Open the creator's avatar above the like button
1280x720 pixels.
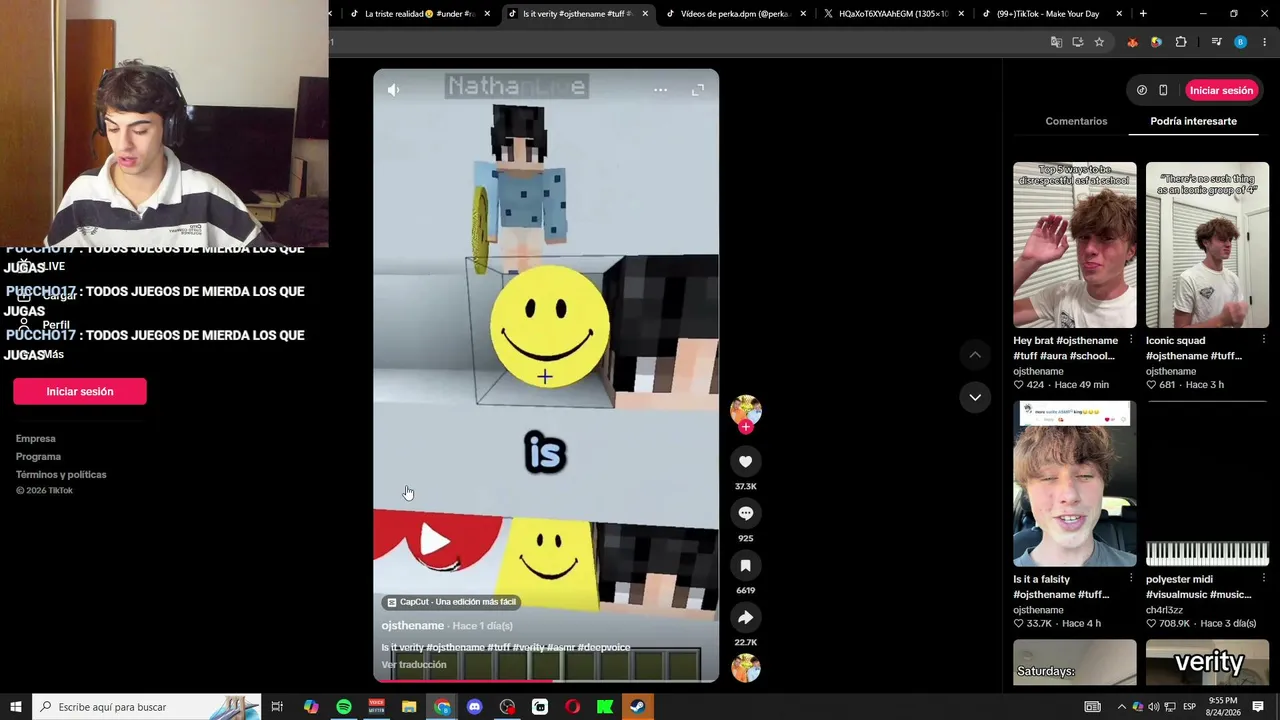click(x=745, y=410)
